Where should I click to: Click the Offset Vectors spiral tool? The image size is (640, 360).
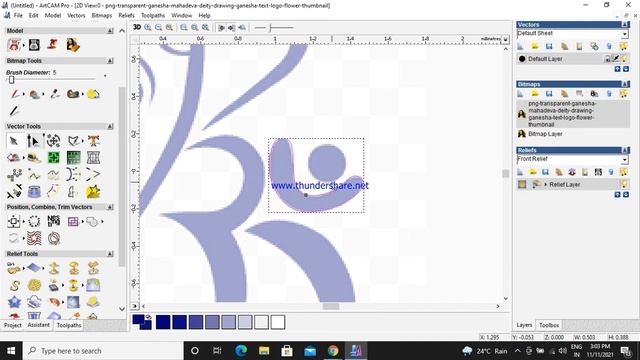(53, 238)
